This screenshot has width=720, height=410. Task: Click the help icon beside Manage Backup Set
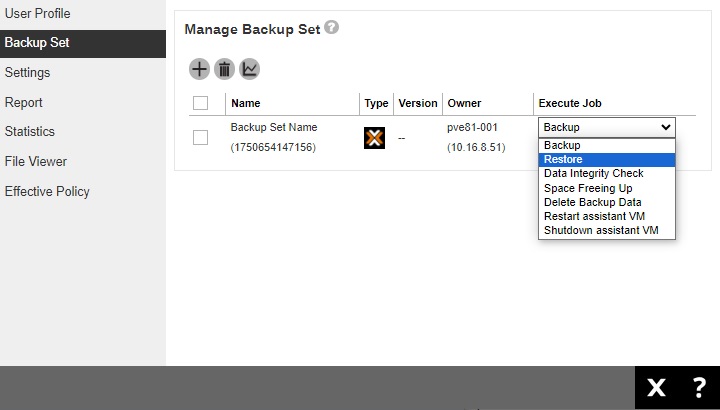click(332, 28)
